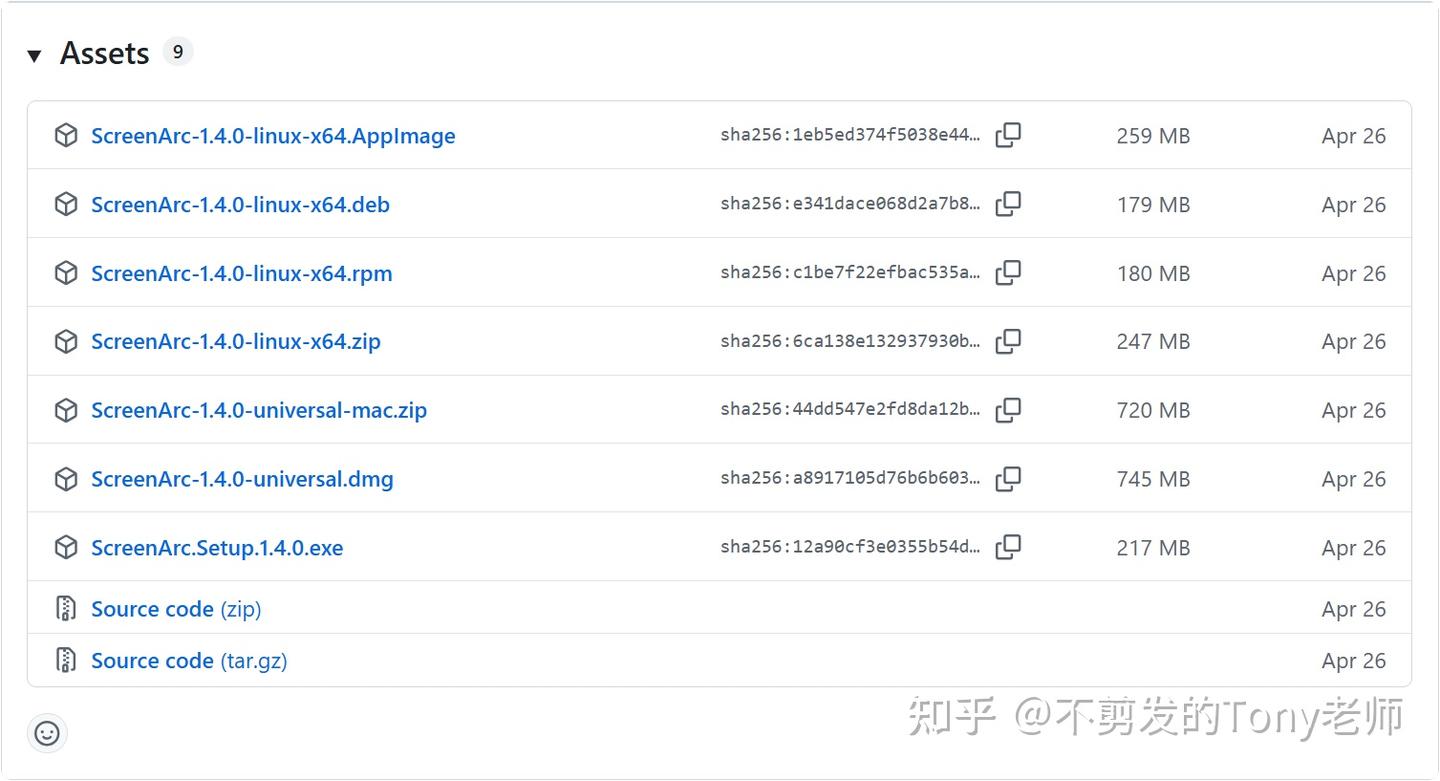This screenshot has width=1440, height=781.
Task: Click the Apr 26 date on the Source code (tar.gz) row
Action: pyautogui.click(x=1354, y=661)
